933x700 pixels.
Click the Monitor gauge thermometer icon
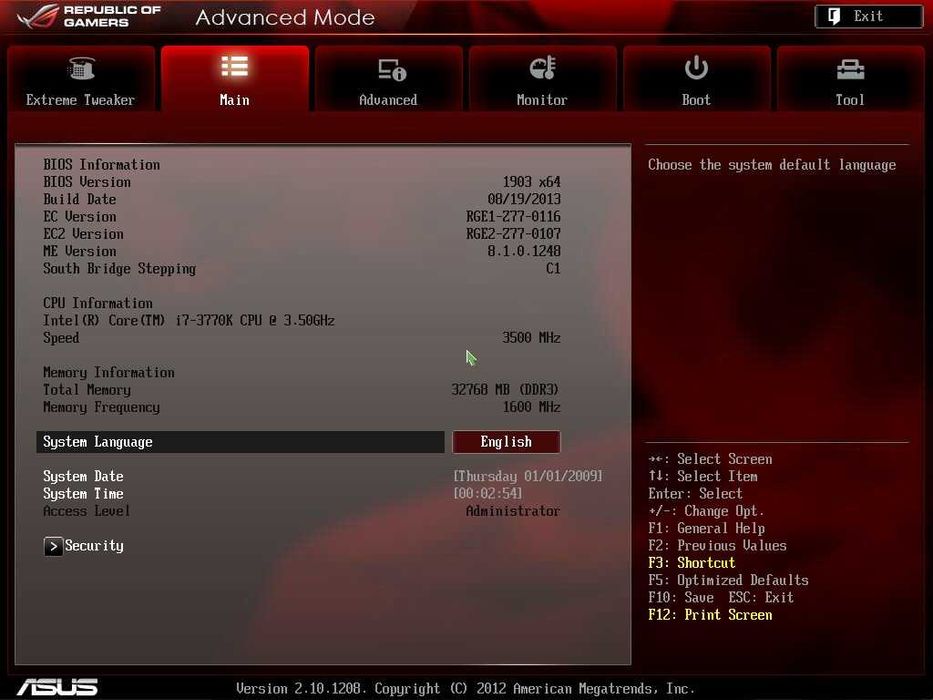[x=543, y=68]
